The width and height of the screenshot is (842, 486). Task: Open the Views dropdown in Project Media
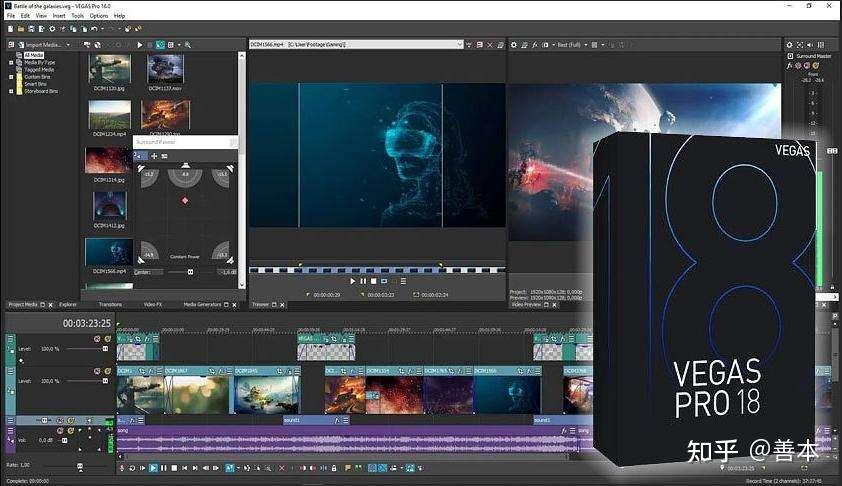click(x=179, y=45)
